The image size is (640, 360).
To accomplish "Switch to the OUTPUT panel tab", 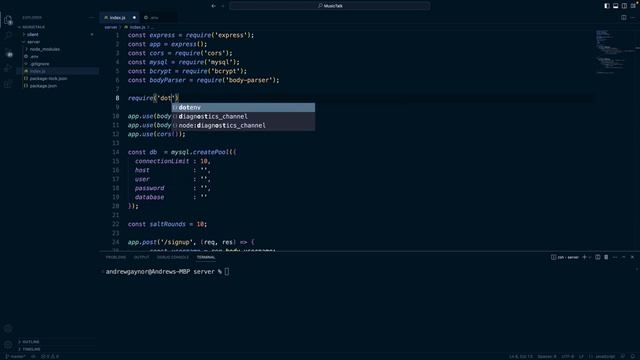I will pyautogui.click(x=141, y=257).
